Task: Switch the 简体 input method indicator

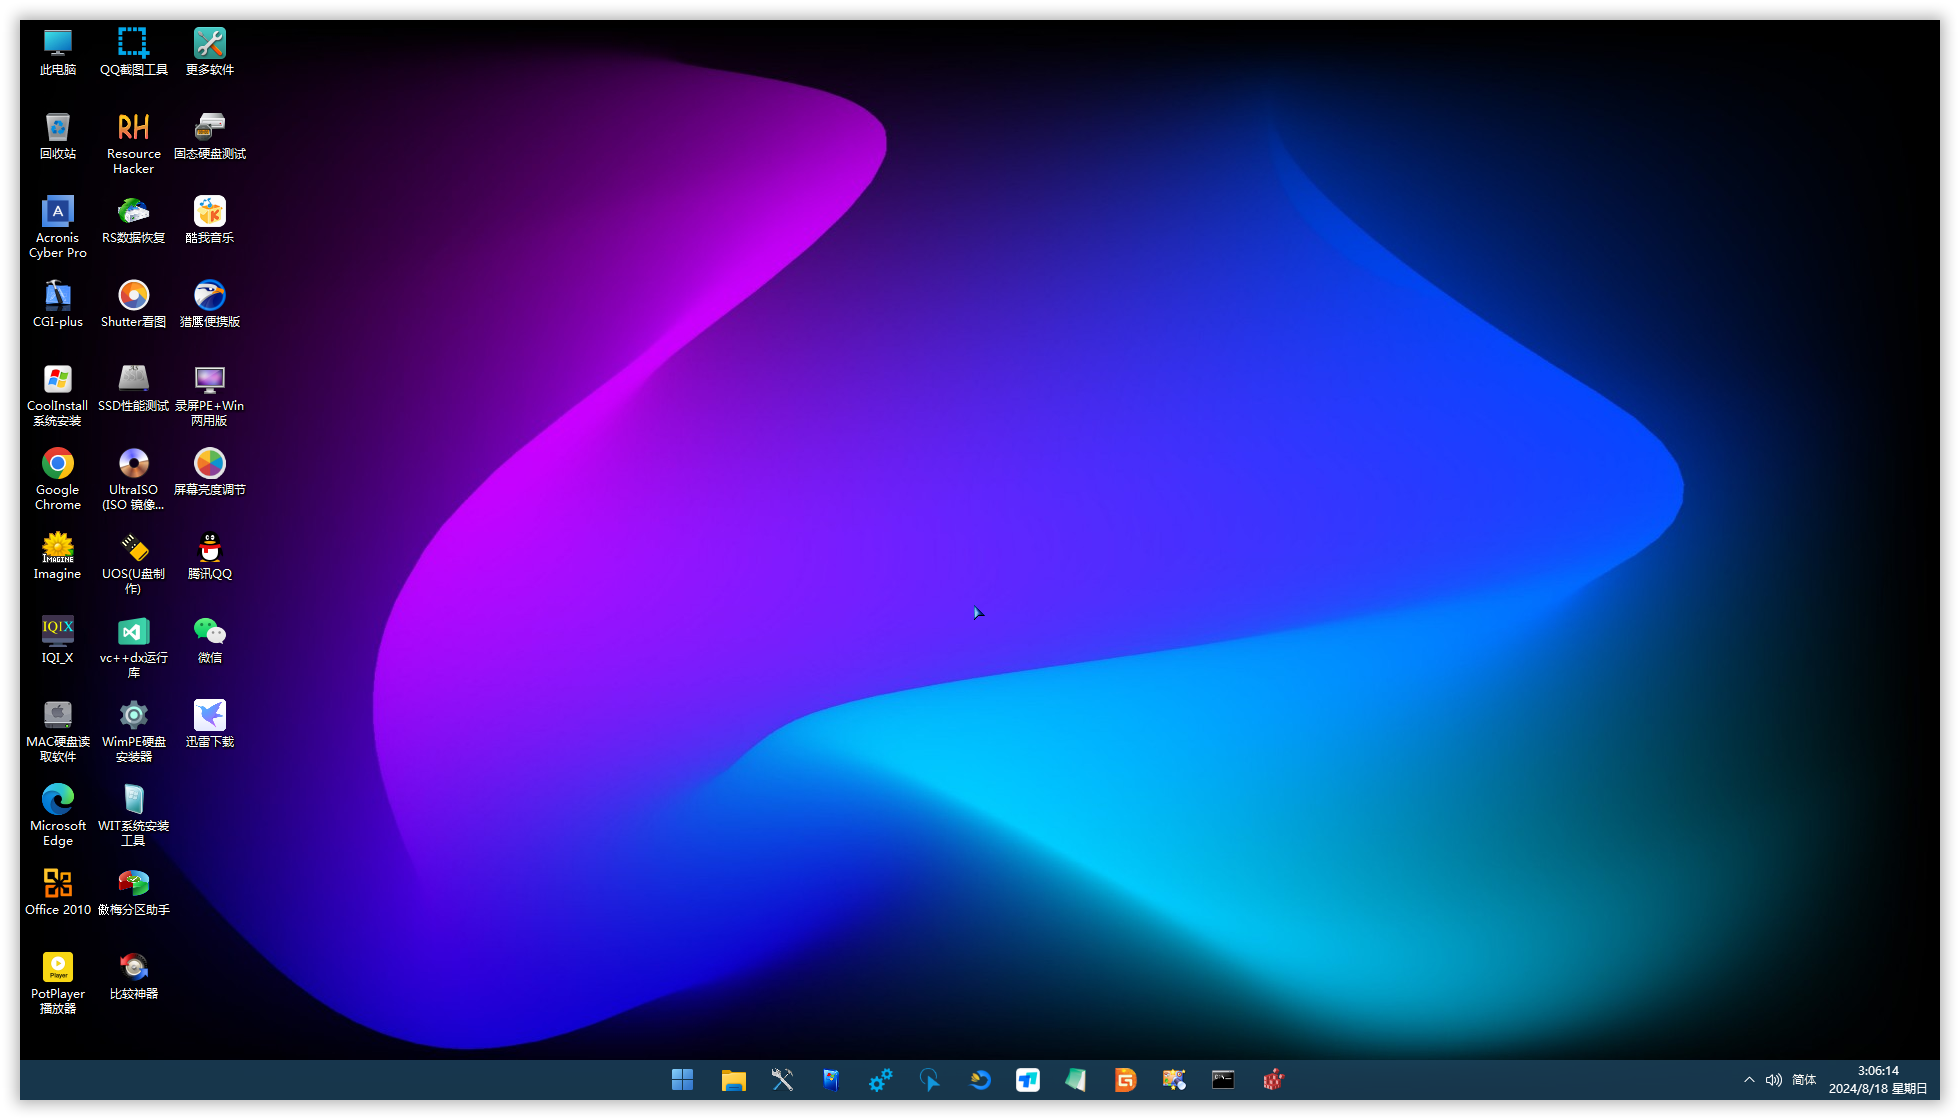Action: 1804,1080
